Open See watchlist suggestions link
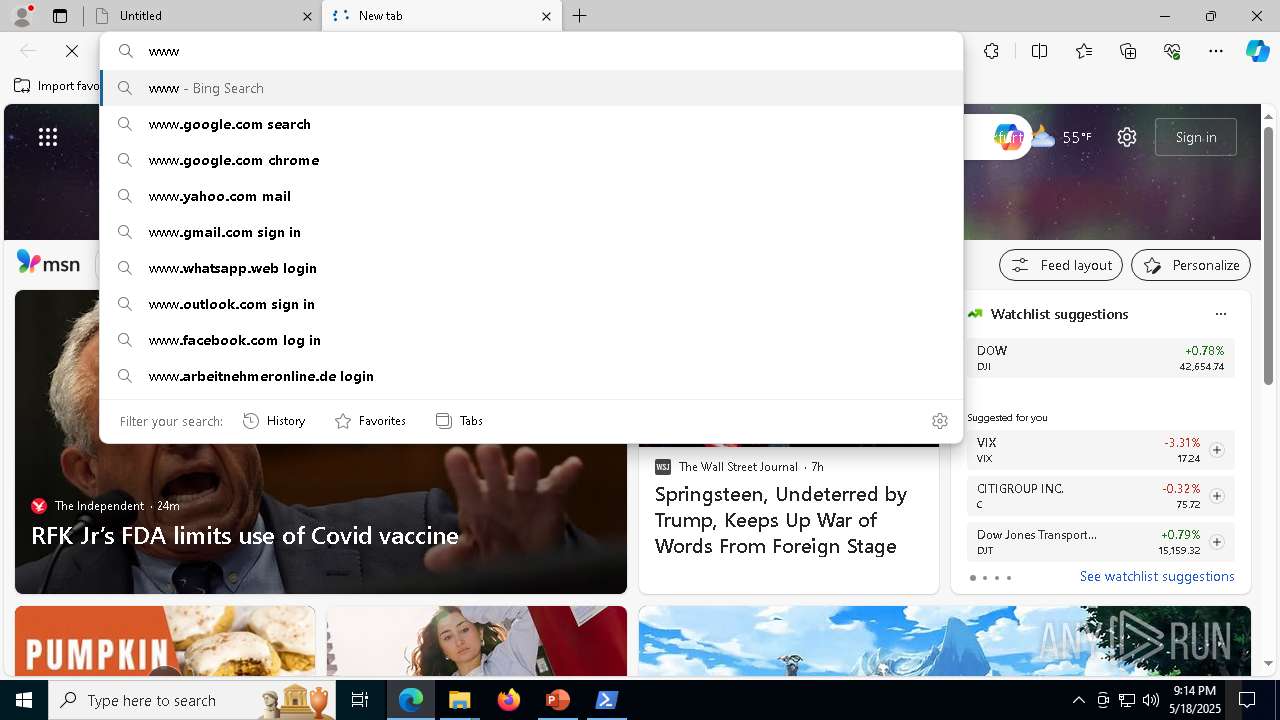Viewport: 1280px width, 720px height. (x=1157, y=576)
